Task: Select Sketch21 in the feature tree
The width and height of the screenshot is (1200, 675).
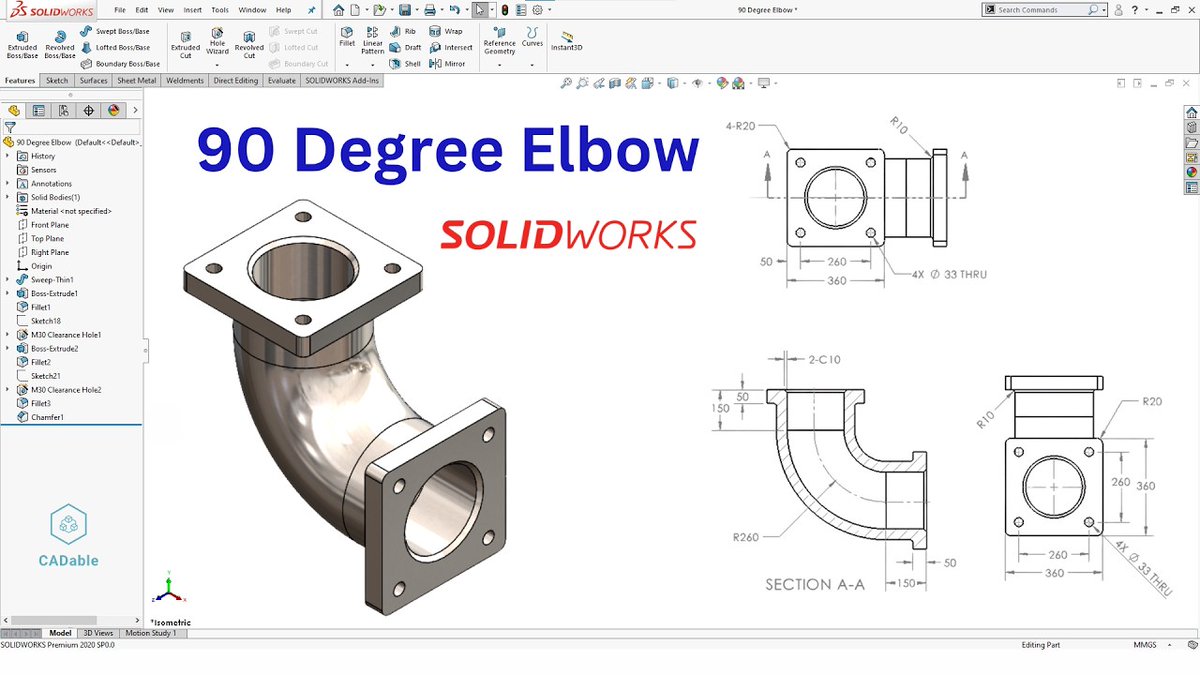Action: click(39, 376)
